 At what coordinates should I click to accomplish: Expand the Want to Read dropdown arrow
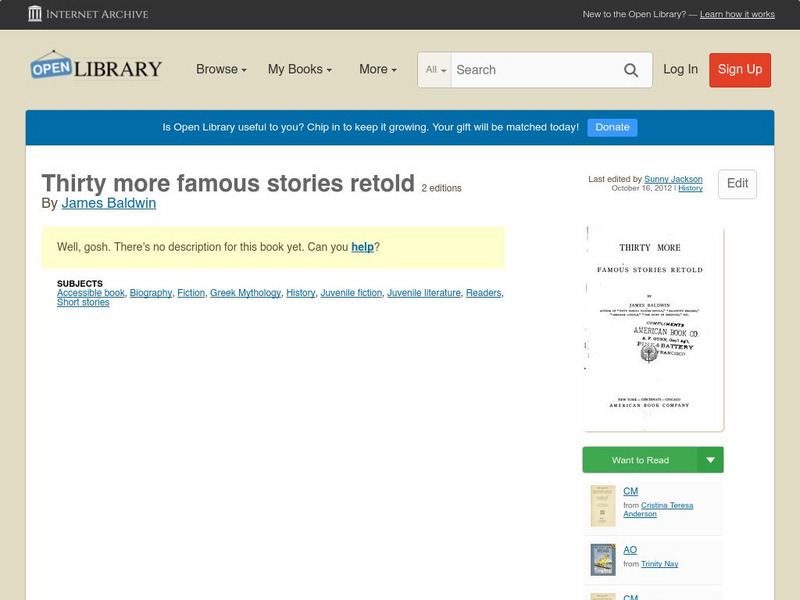[711, 460]
